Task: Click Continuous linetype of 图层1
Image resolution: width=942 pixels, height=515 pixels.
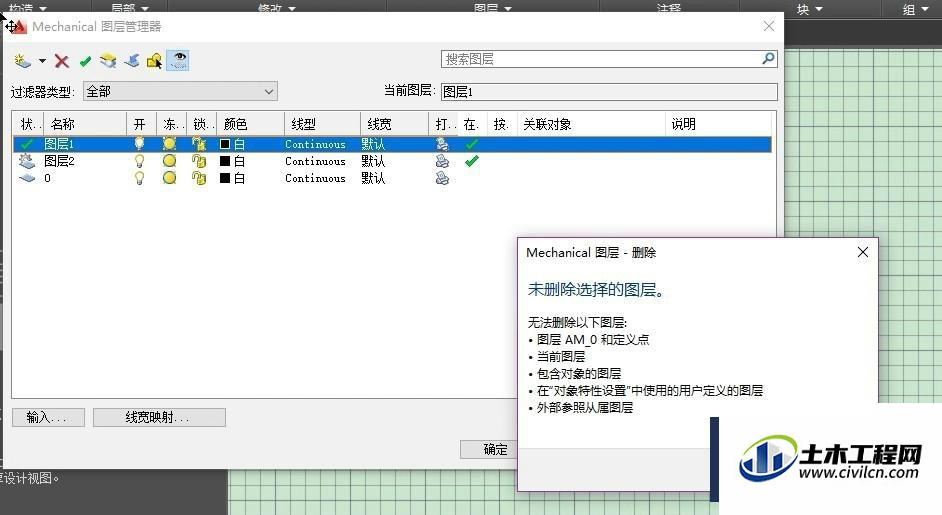Action: (x=315, y=144)
